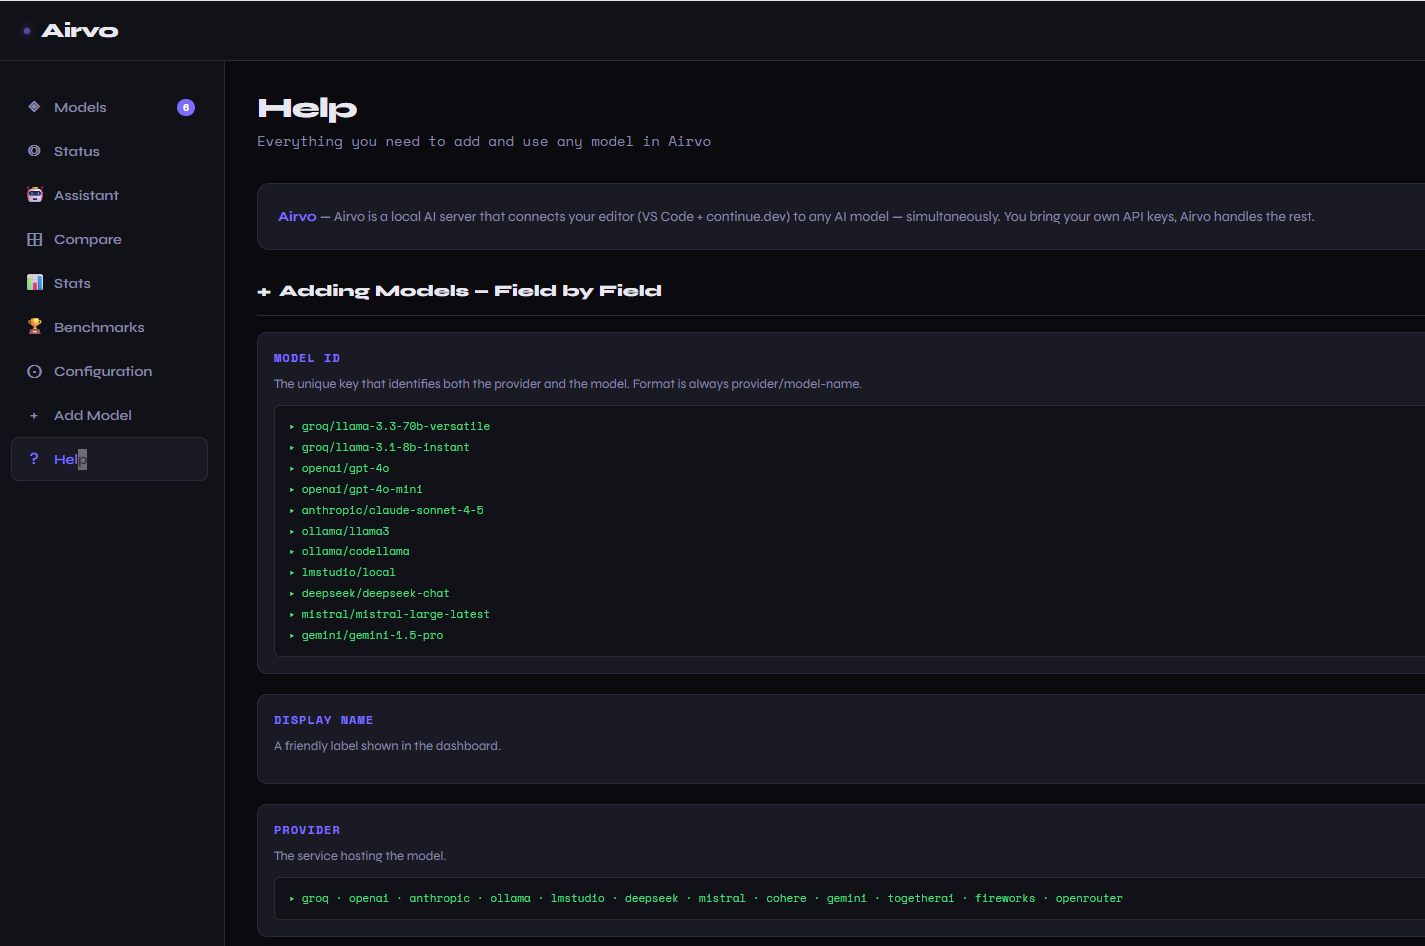Click the Models count badge

click(x=186, y=107)
